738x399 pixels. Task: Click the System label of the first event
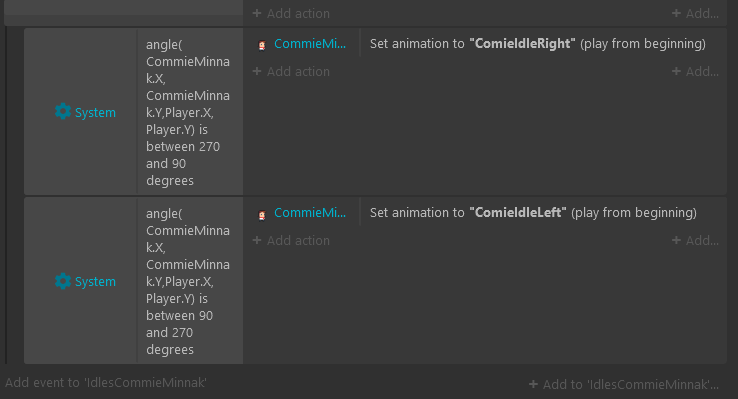[95, 112]
